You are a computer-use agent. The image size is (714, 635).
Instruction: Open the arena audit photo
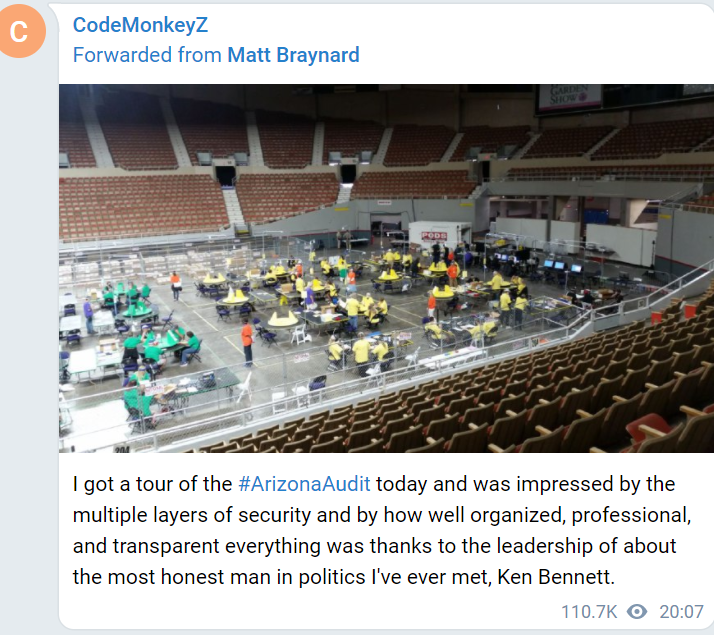coord(386,268)
